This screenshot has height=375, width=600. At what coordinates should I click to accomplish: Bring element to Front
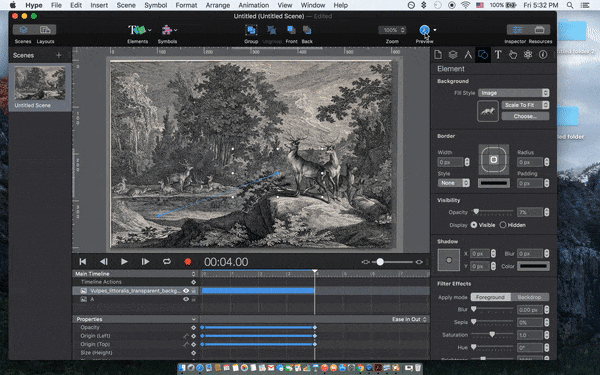click(x=291, y=30)
